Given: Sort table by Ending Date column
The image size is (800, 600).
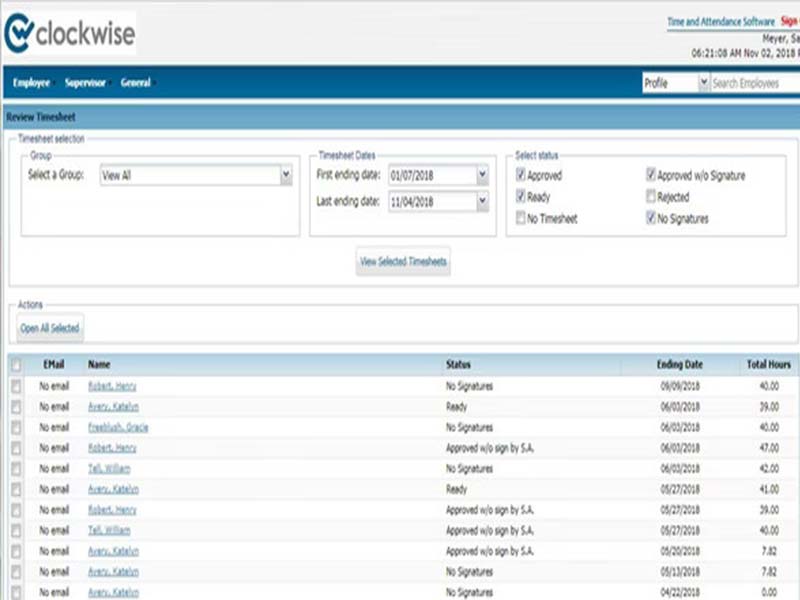Looking at the screenshot, I should 679,365.
